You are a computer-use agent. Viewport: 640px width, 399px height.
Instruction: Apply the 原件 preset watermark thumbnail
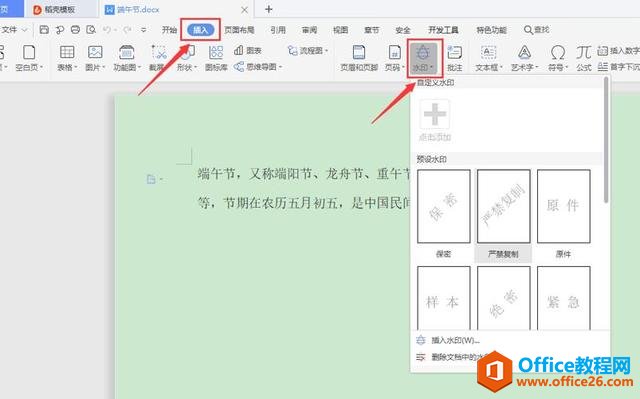coord(564,206)
